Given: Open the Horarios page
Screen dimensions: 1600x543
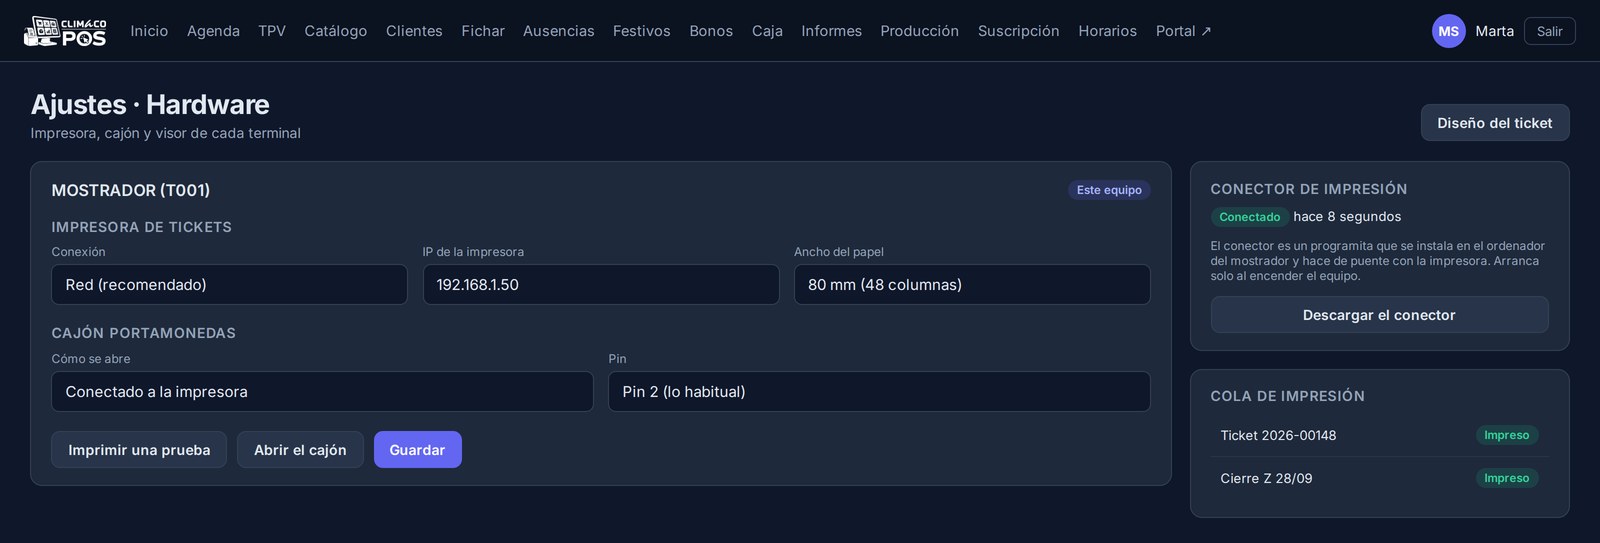Looking at the screenshot, I should coord(1107,31).
